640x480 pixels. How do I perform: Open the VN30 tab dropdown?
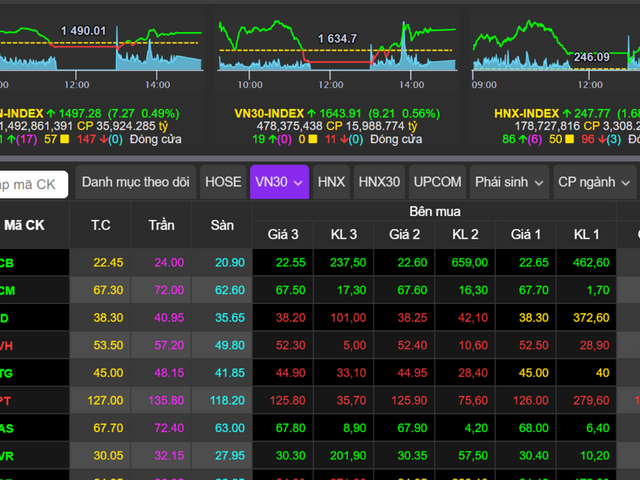pyautogui.click(x=297, y=183)
